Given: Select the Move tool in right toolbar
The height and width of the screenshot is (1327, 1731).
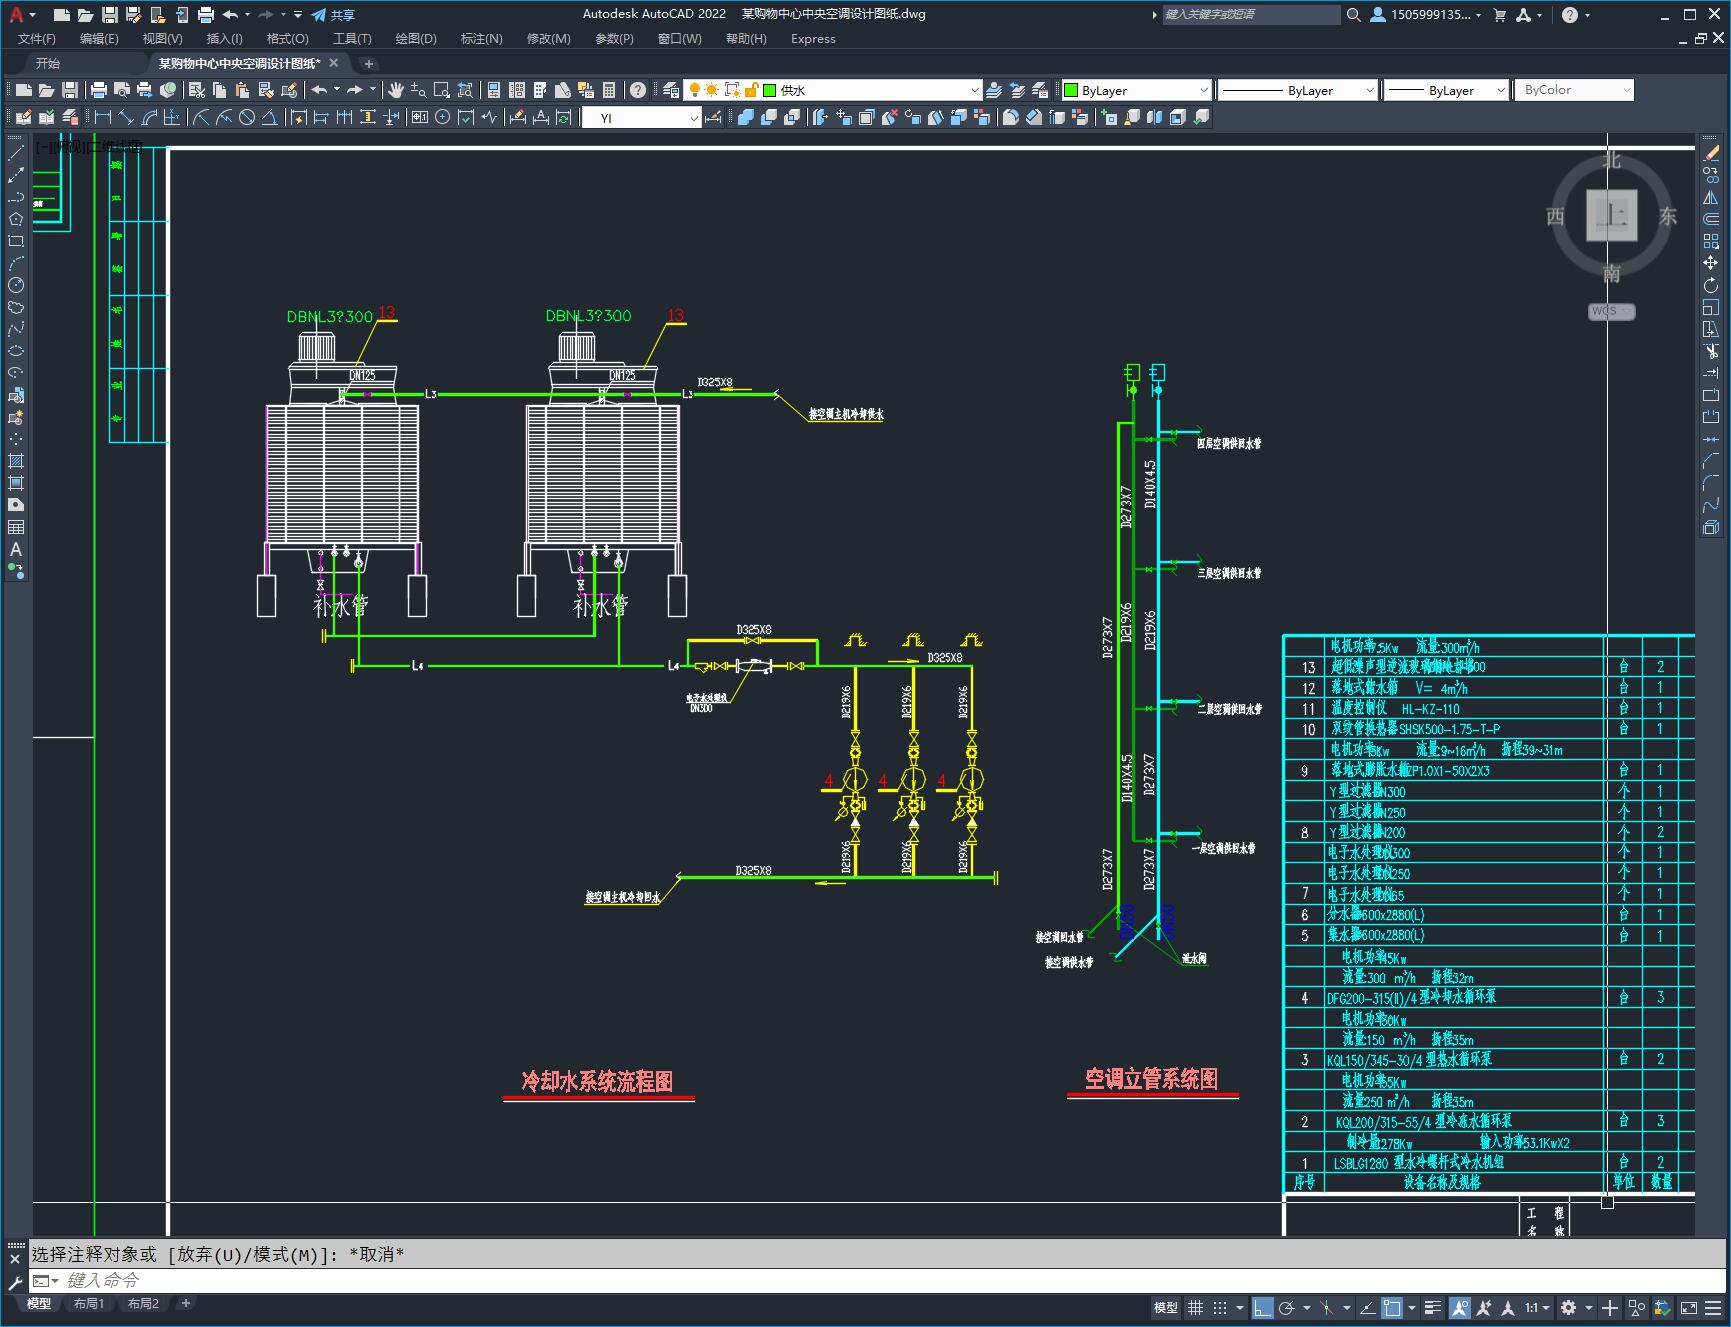Looking at the screenshot, I should coord(1711,263).
